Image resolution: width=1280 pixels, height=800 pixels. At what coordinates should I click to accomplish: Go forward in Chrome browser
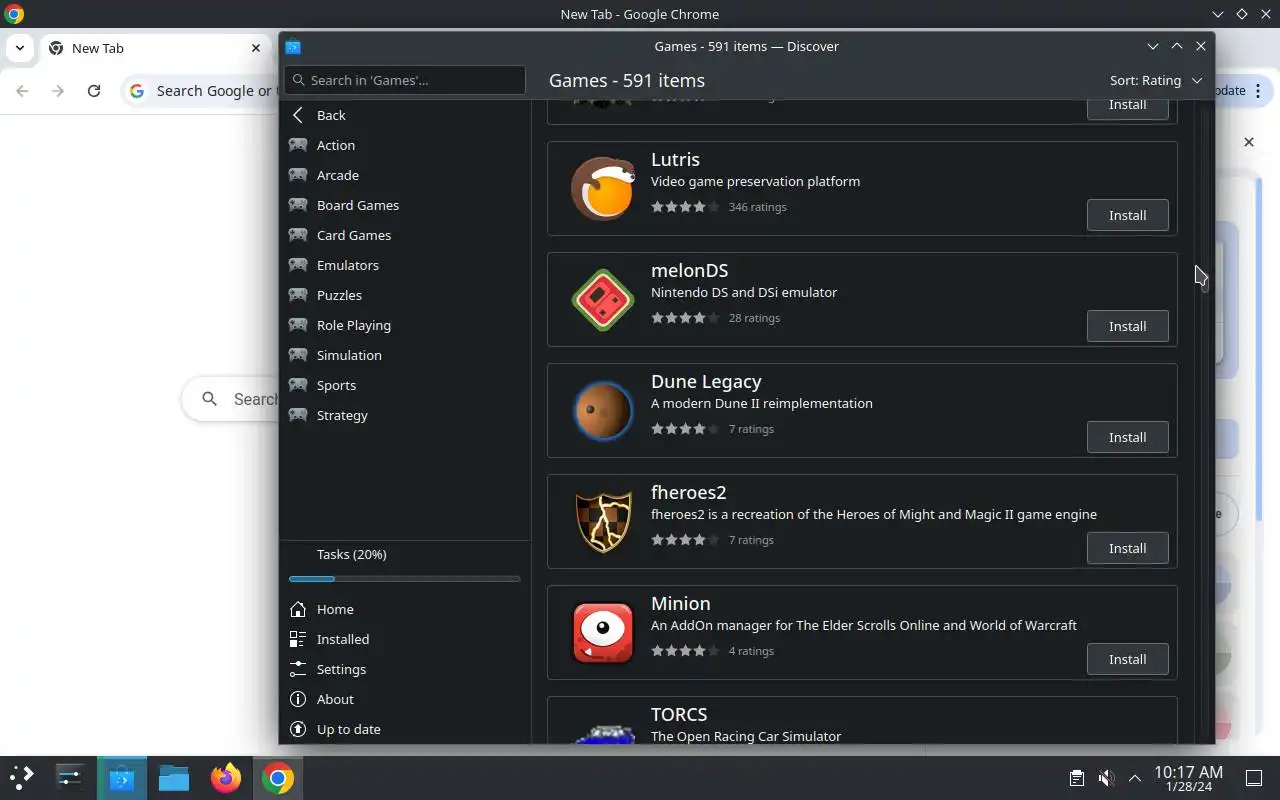(x=58, y=90)
